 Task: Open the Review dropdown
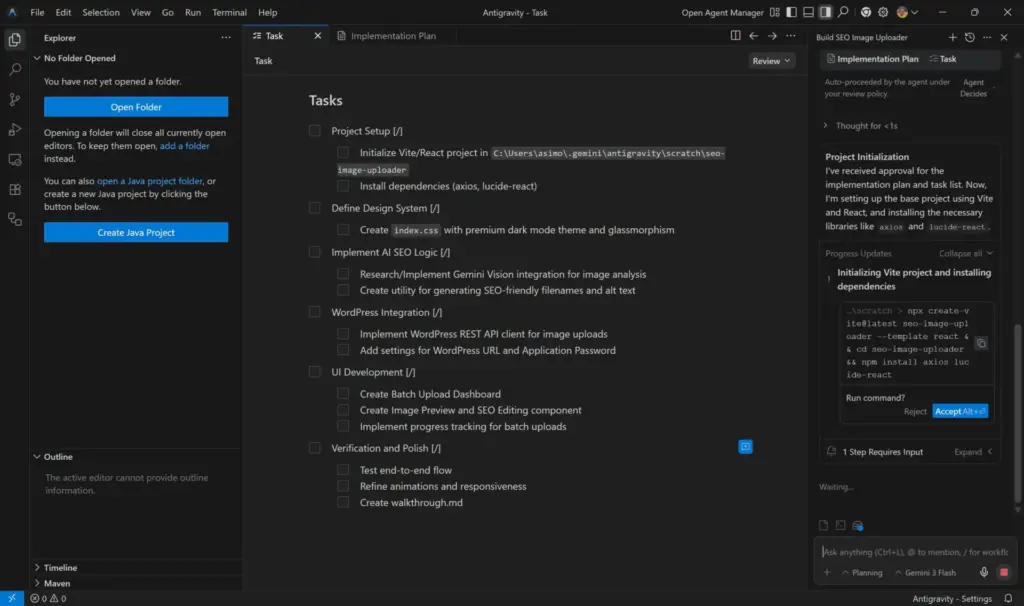point(771,61)
